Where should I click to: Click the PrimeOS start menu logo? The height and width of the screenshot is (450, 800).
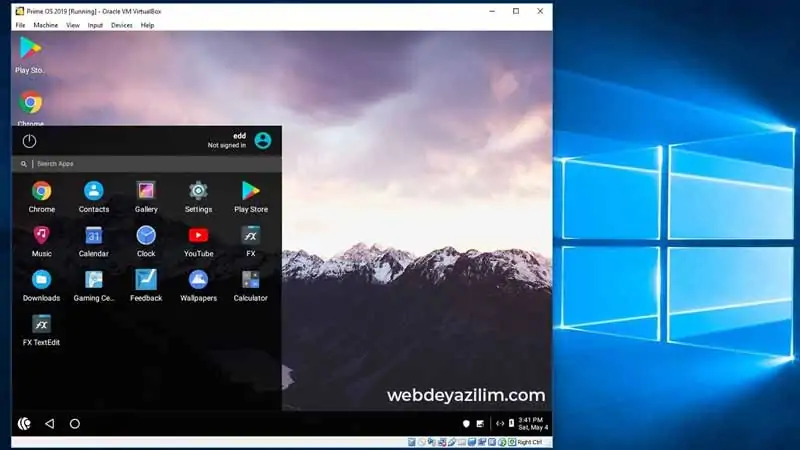[x=24, y=423]
